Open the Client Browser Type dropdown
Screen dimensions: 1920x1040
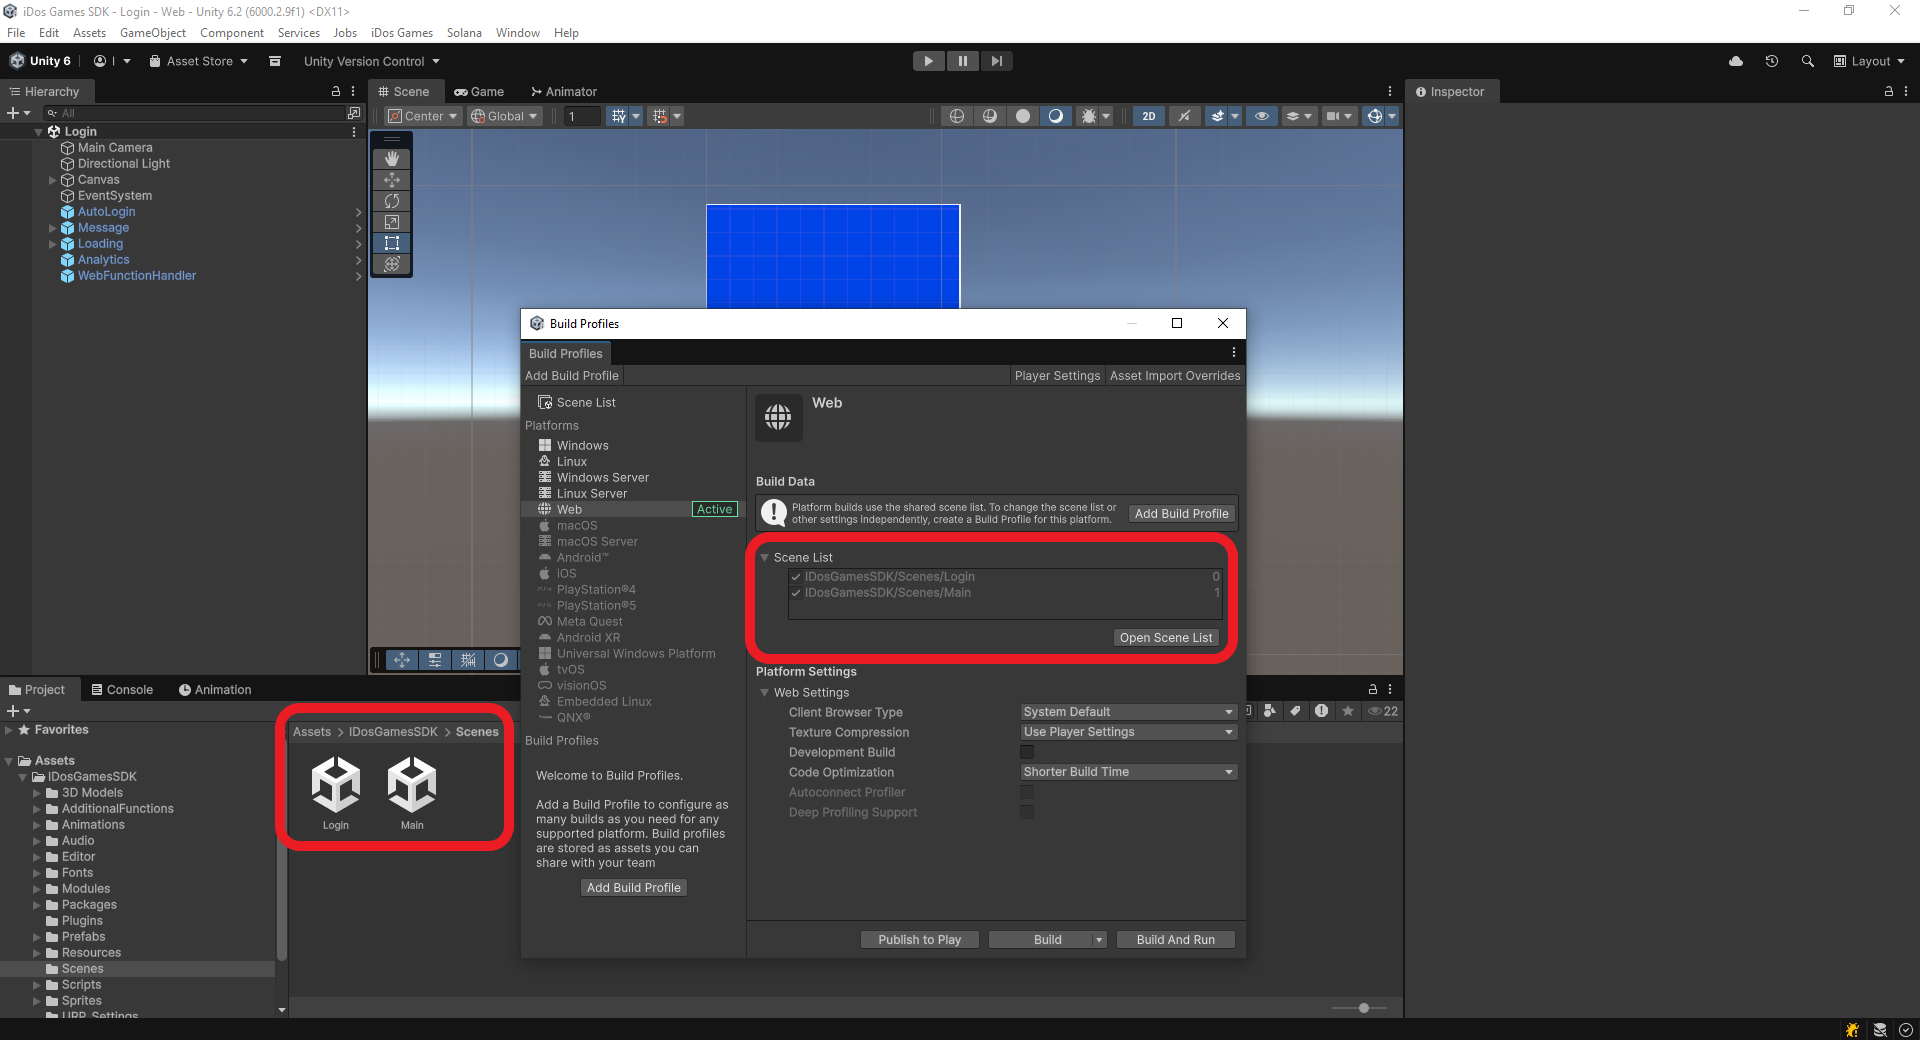1128,712
